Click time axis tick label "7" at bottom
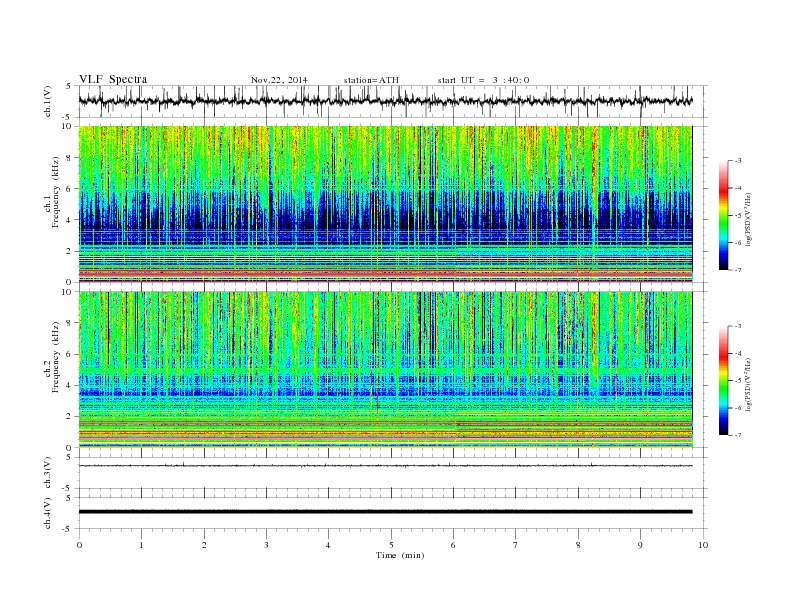Viewport: 792px width, 612px height. (x=516, y=545)
